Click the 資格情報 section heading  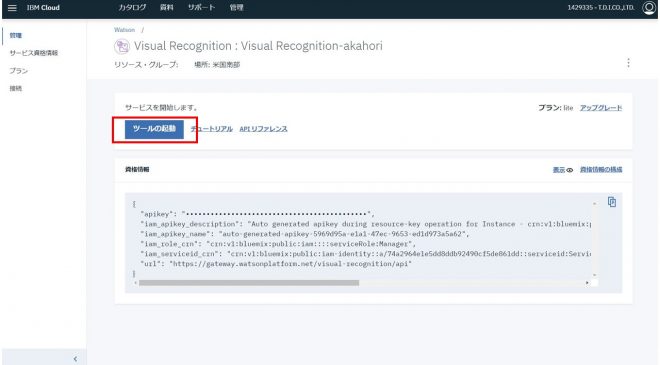137,169
